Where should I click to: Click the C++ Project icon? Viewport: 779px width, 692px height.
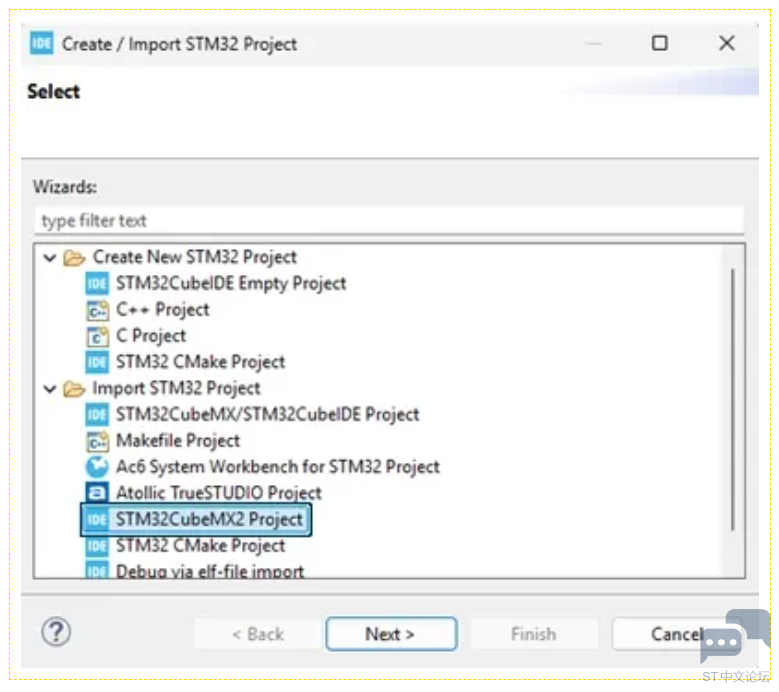click(x=97, y=310)
